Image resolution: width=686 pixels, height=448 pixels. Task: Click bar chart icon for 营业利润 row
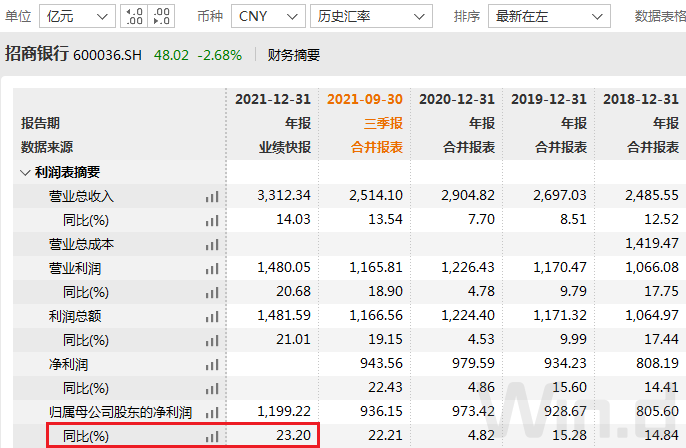point(211,268)
